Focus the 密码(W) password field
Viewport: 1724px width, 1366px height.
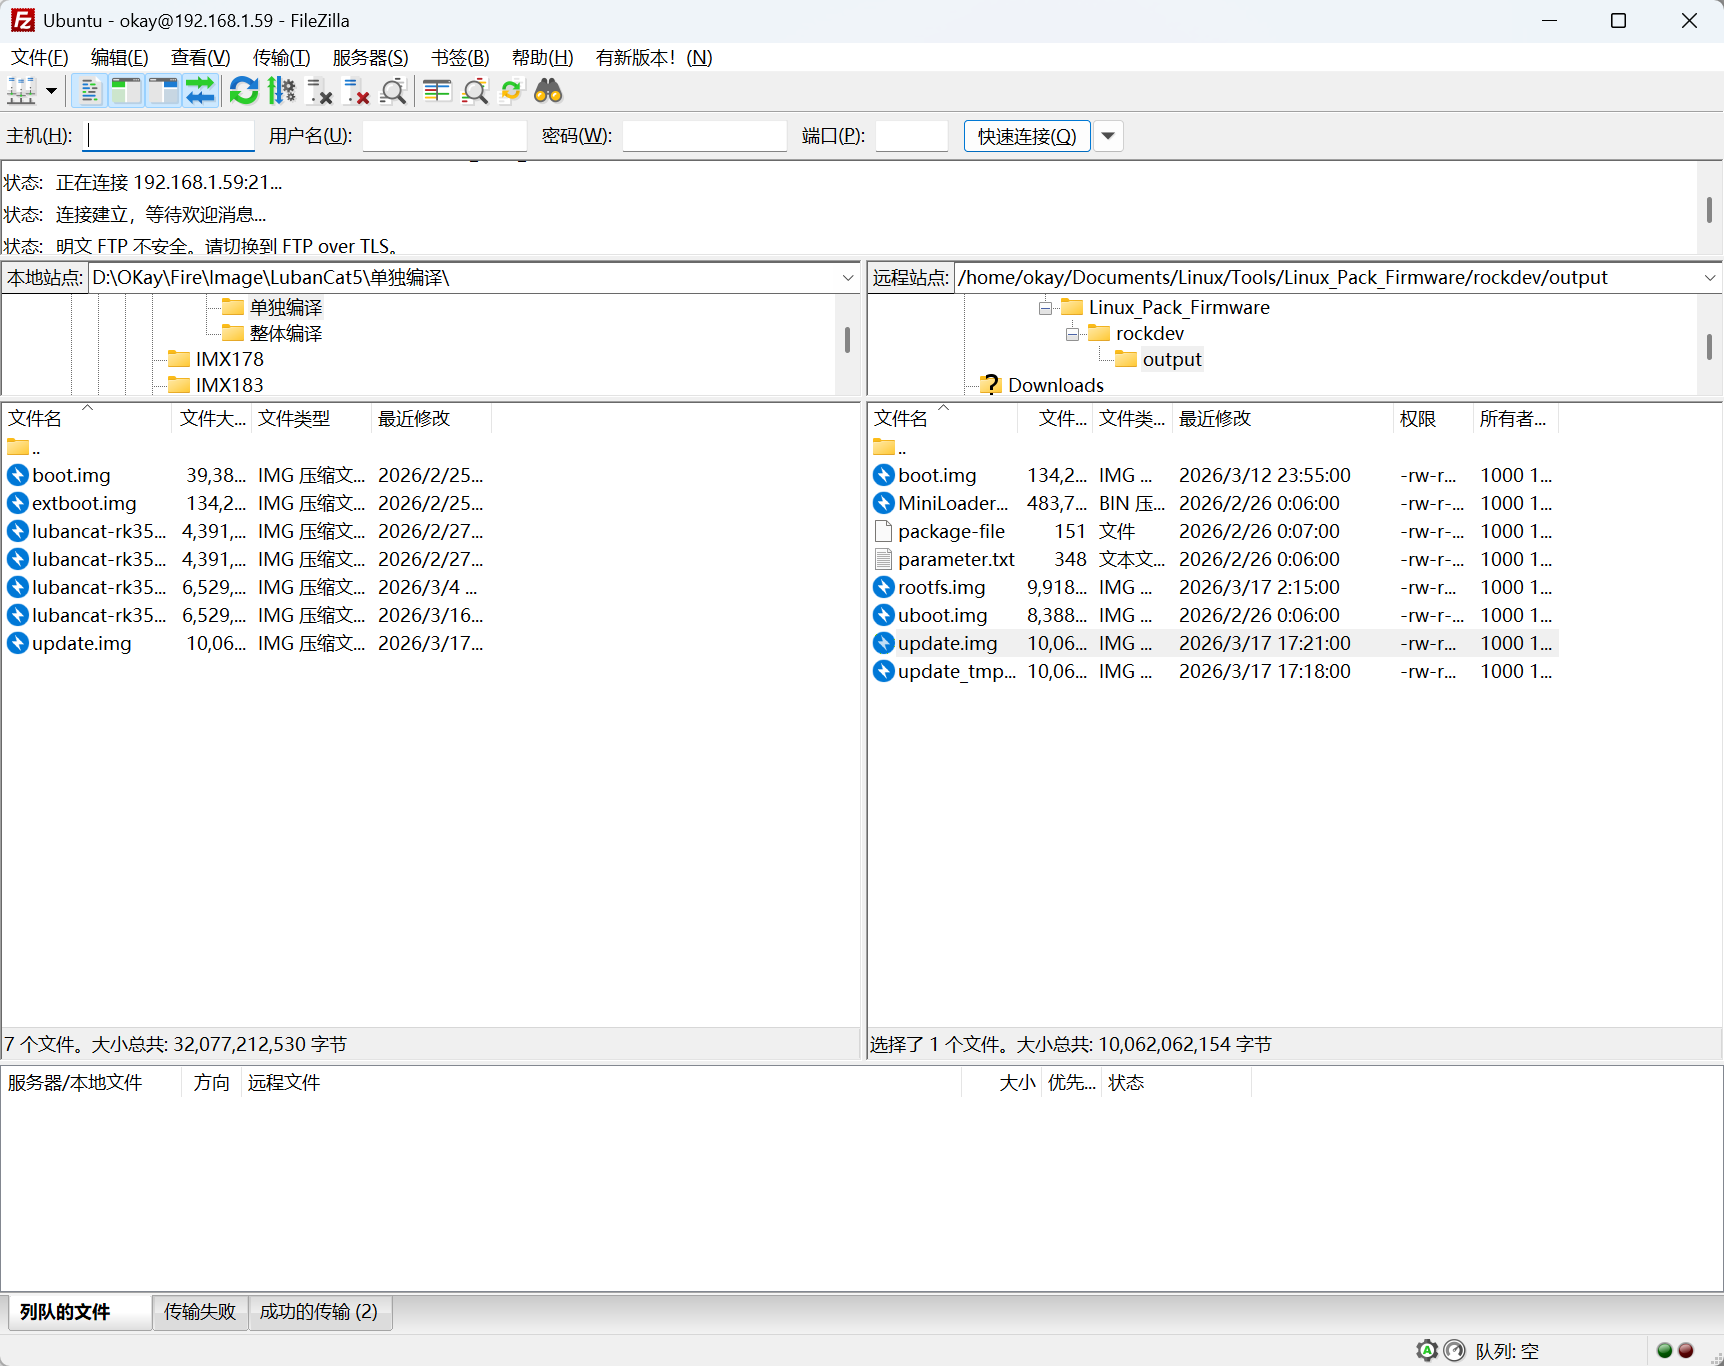(x=705, y=136)
